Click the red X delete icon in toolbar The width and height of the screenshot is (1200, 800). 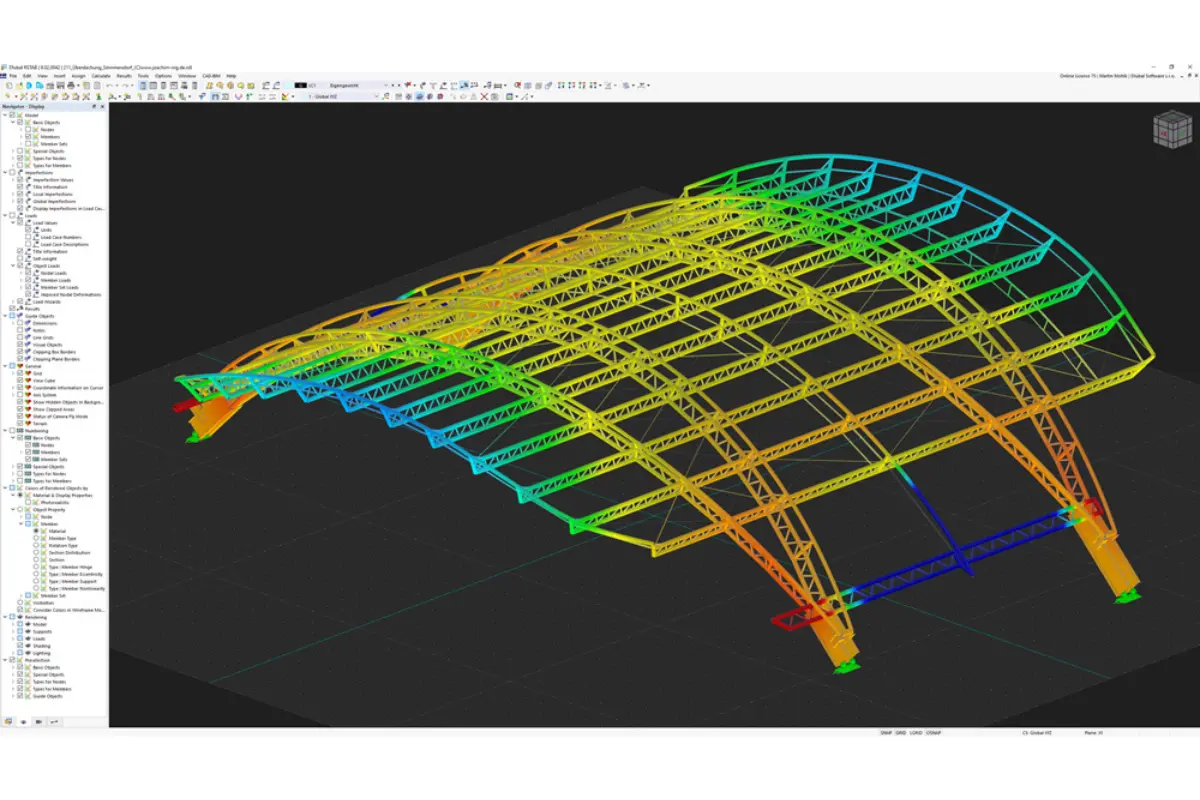(486, 97)
